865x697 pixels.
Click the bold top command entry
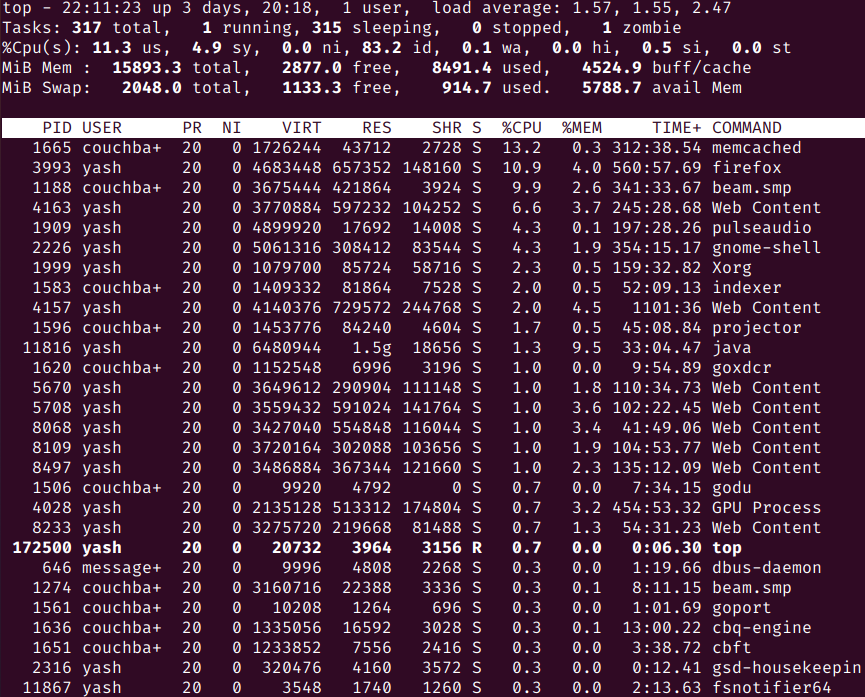[x=727, y=548]
